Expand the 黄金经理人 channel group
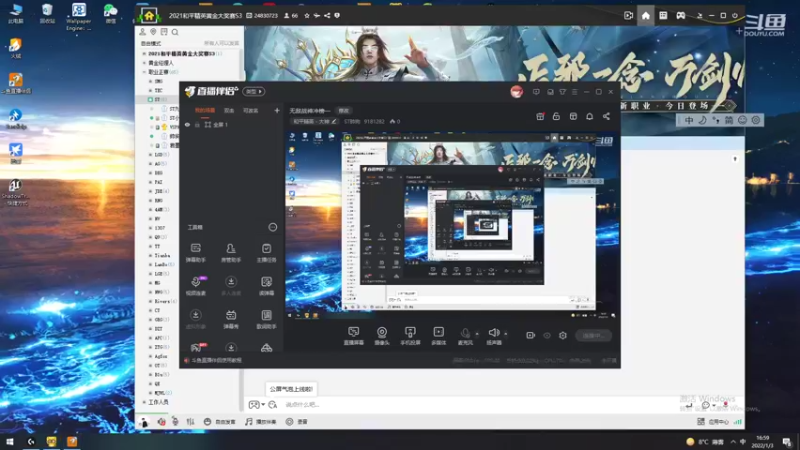800x450 pixels. click(144, 63)
